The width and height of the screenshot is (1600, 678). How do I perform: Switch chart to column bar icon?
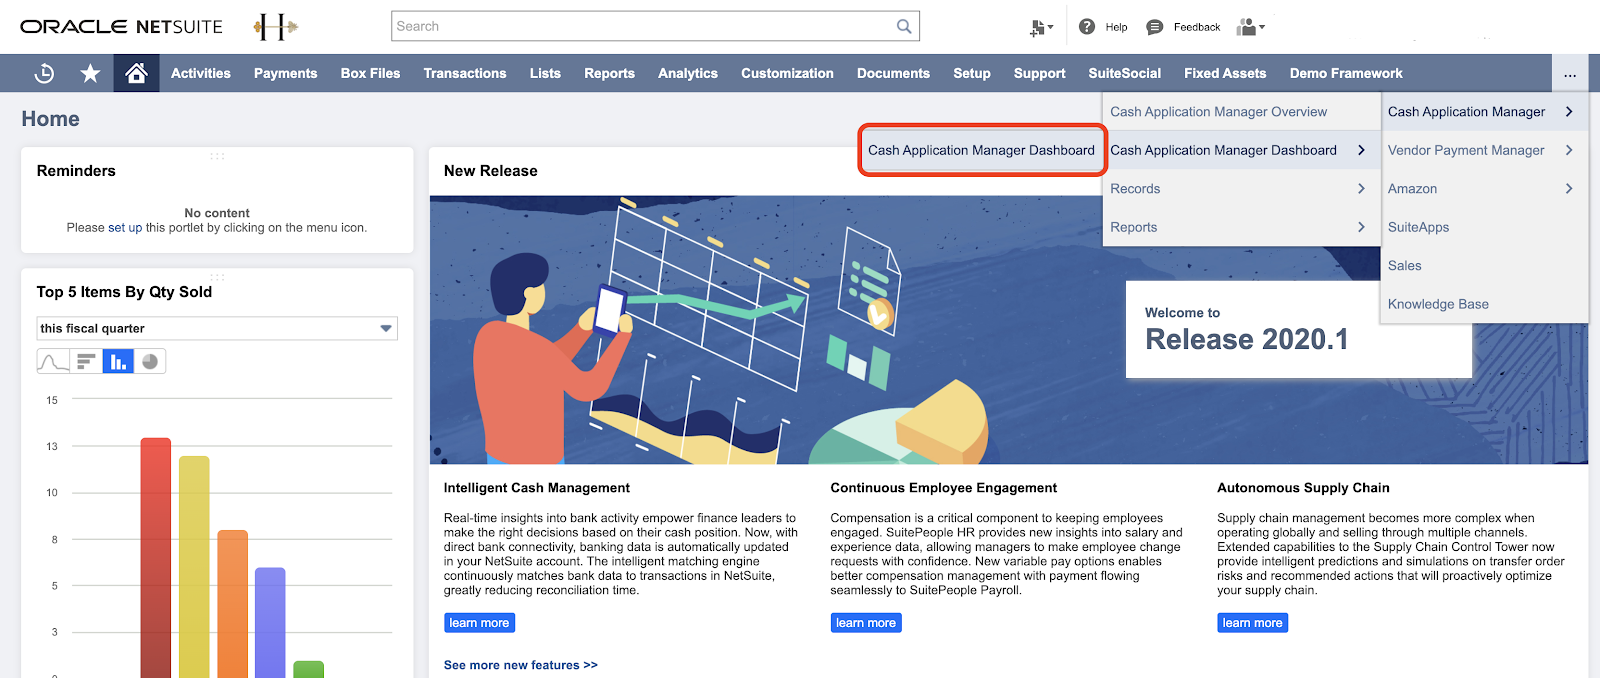coord(118,361)
